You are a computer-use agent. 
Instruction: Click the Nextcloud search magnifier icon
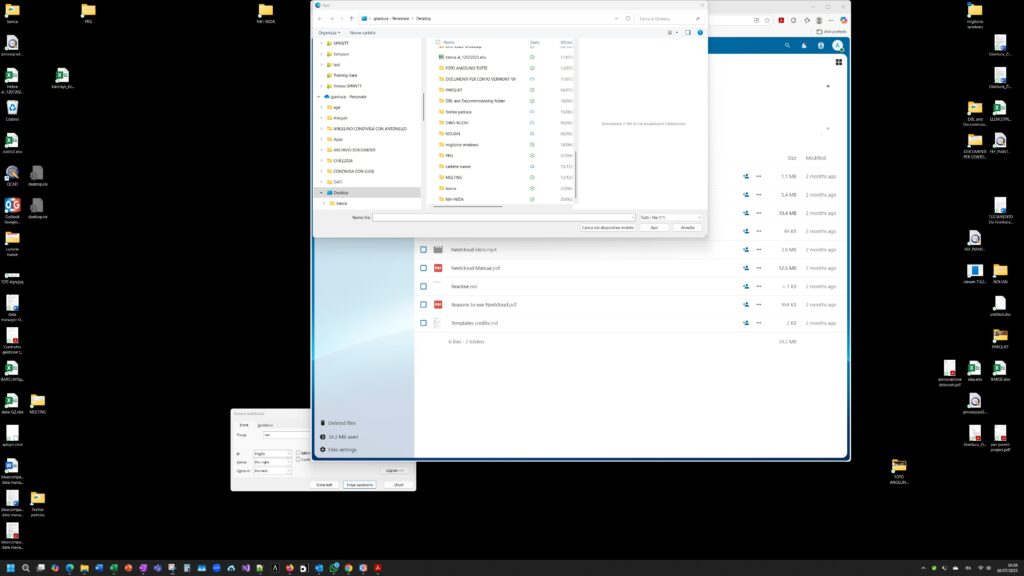pos(788,46)
